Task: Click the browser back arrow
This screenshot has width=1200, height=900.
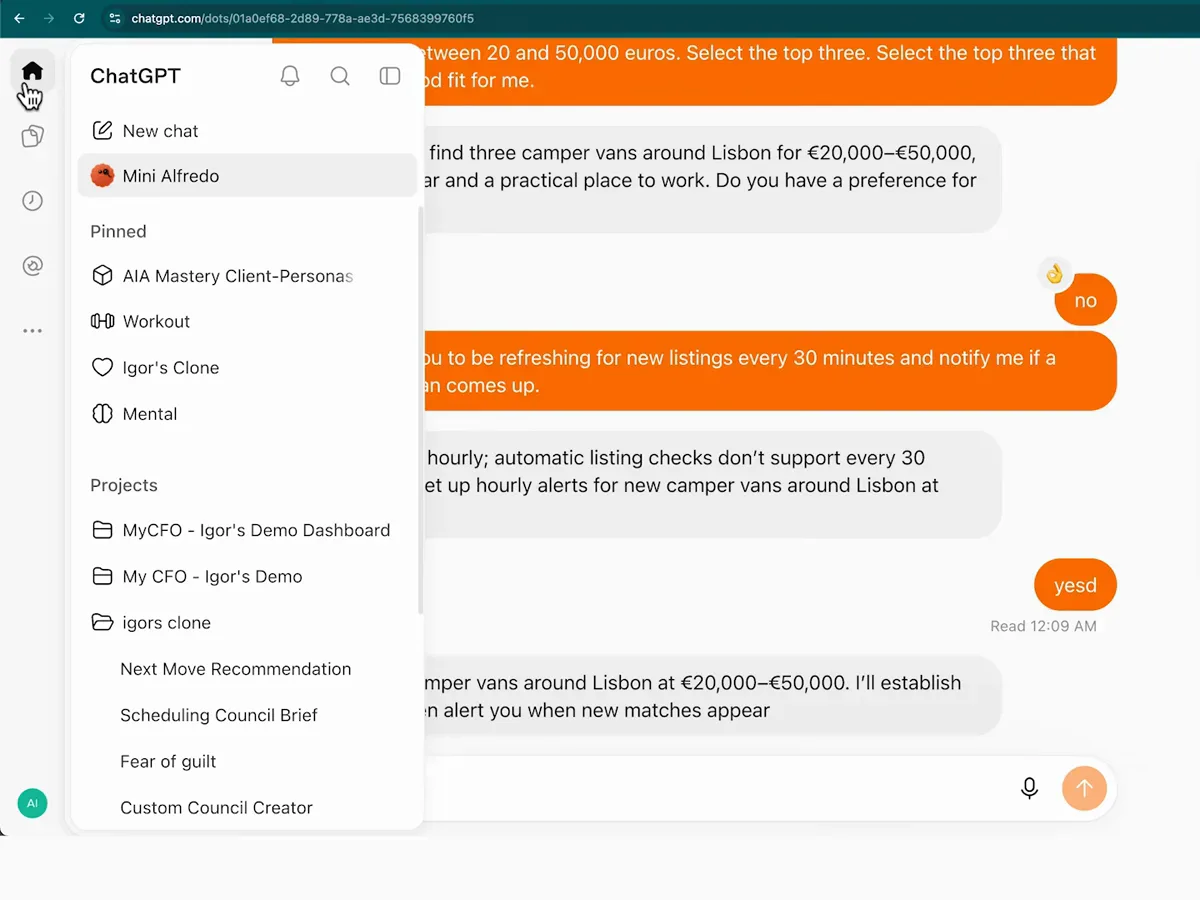Action: [x=19, y=18]
